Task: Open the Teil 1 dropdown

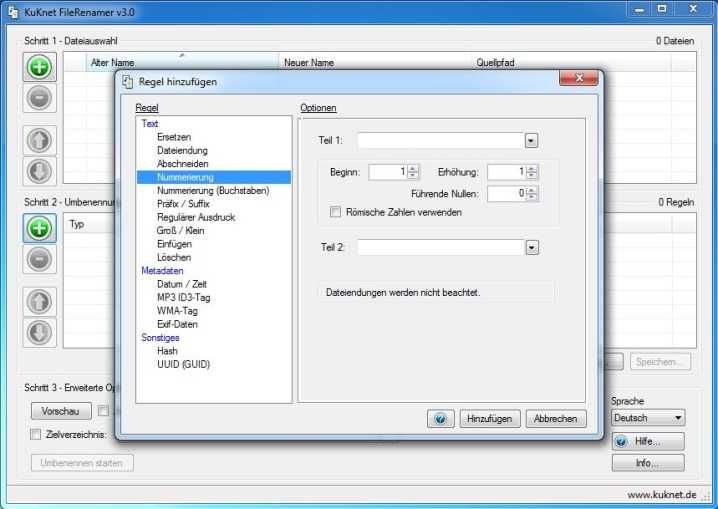Action: 531,141
